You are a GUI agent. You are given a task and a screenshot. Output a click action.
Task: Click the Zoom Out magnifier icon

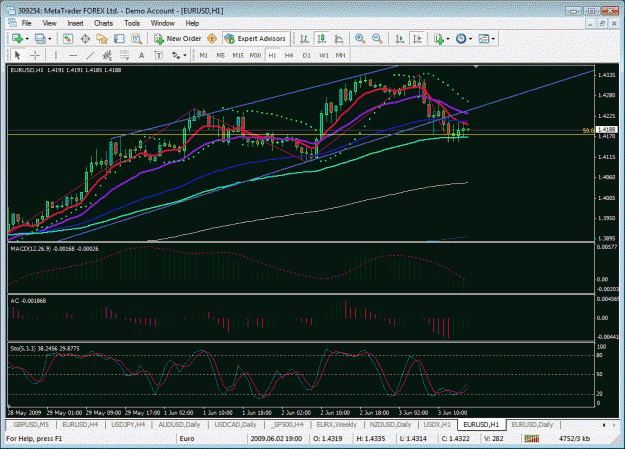coord(377,39)
